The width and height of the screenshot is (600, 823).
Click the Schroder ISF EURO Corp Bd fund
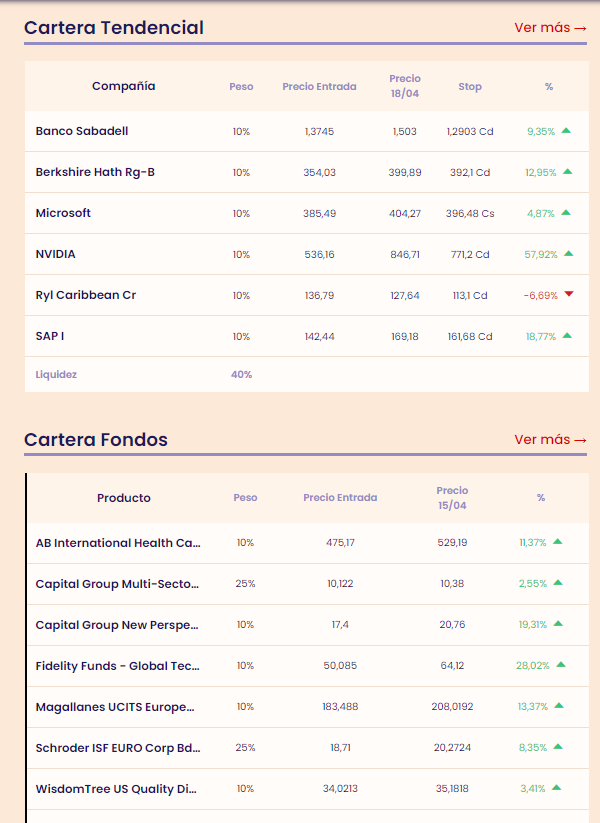[x=118, y=747]
